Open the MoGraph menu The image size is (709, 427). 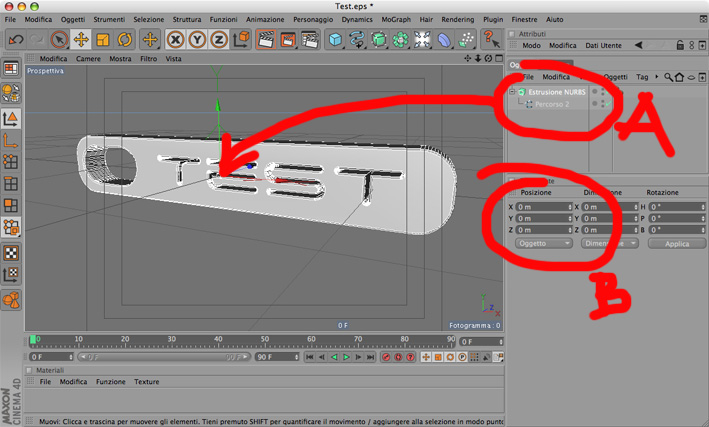396,19
